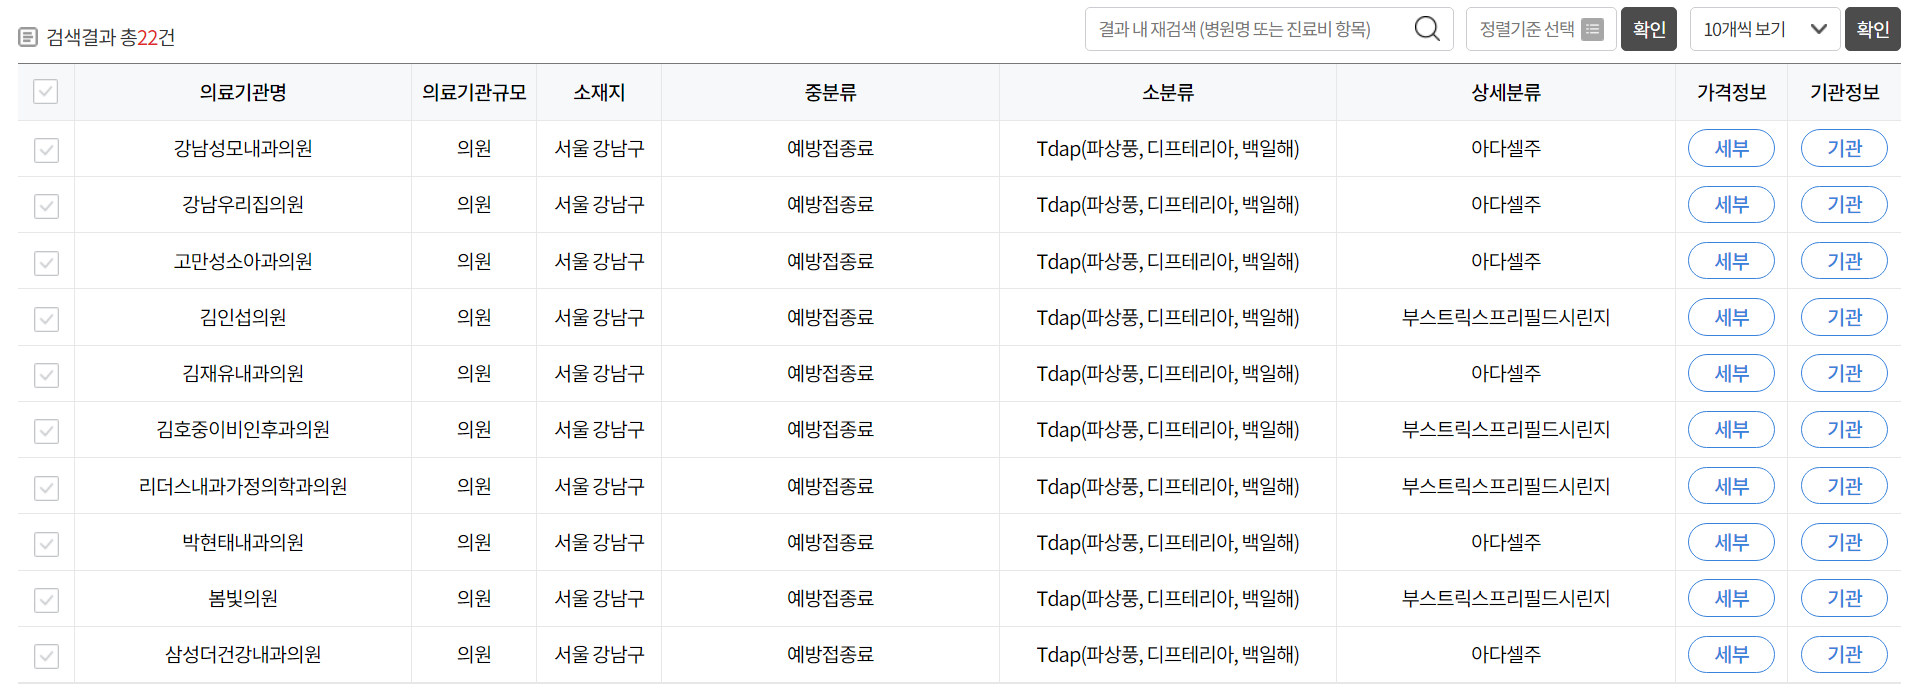
Task: Click the grid icon inside 정렬기준 선택
Action: pyautogui.click(x=1592, y=28)
